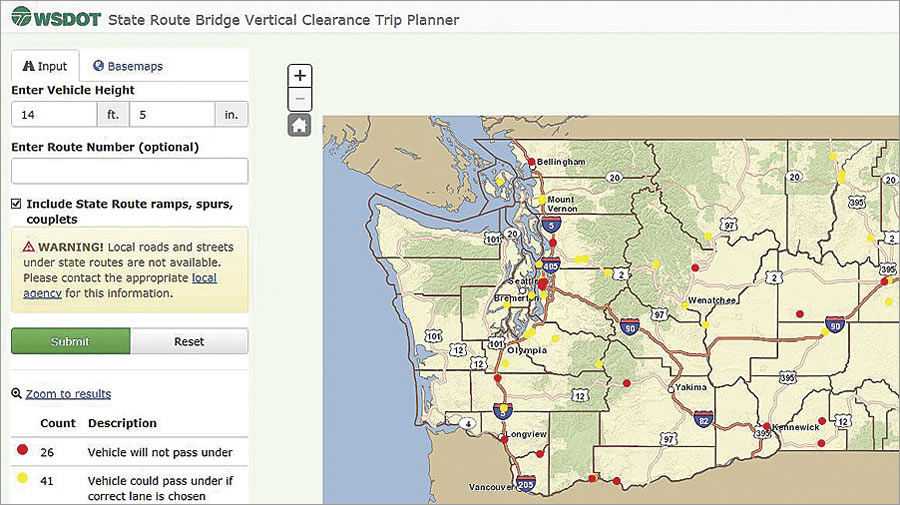Select the Input tab

[45, 66]
